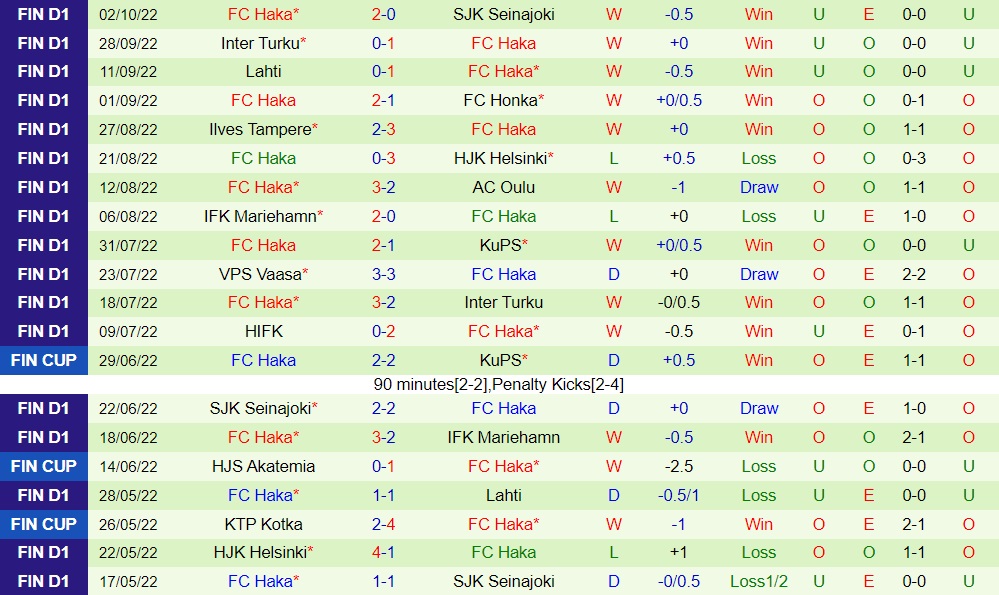
Task: Open the 3-3 score details
Action: pyautogui.click(x=383, y=274)
